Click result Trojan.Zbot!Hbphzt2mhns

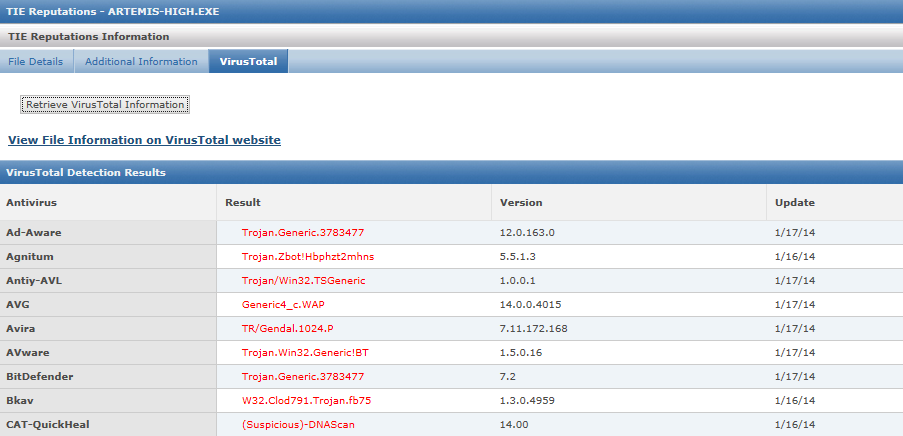coord(308,256)
